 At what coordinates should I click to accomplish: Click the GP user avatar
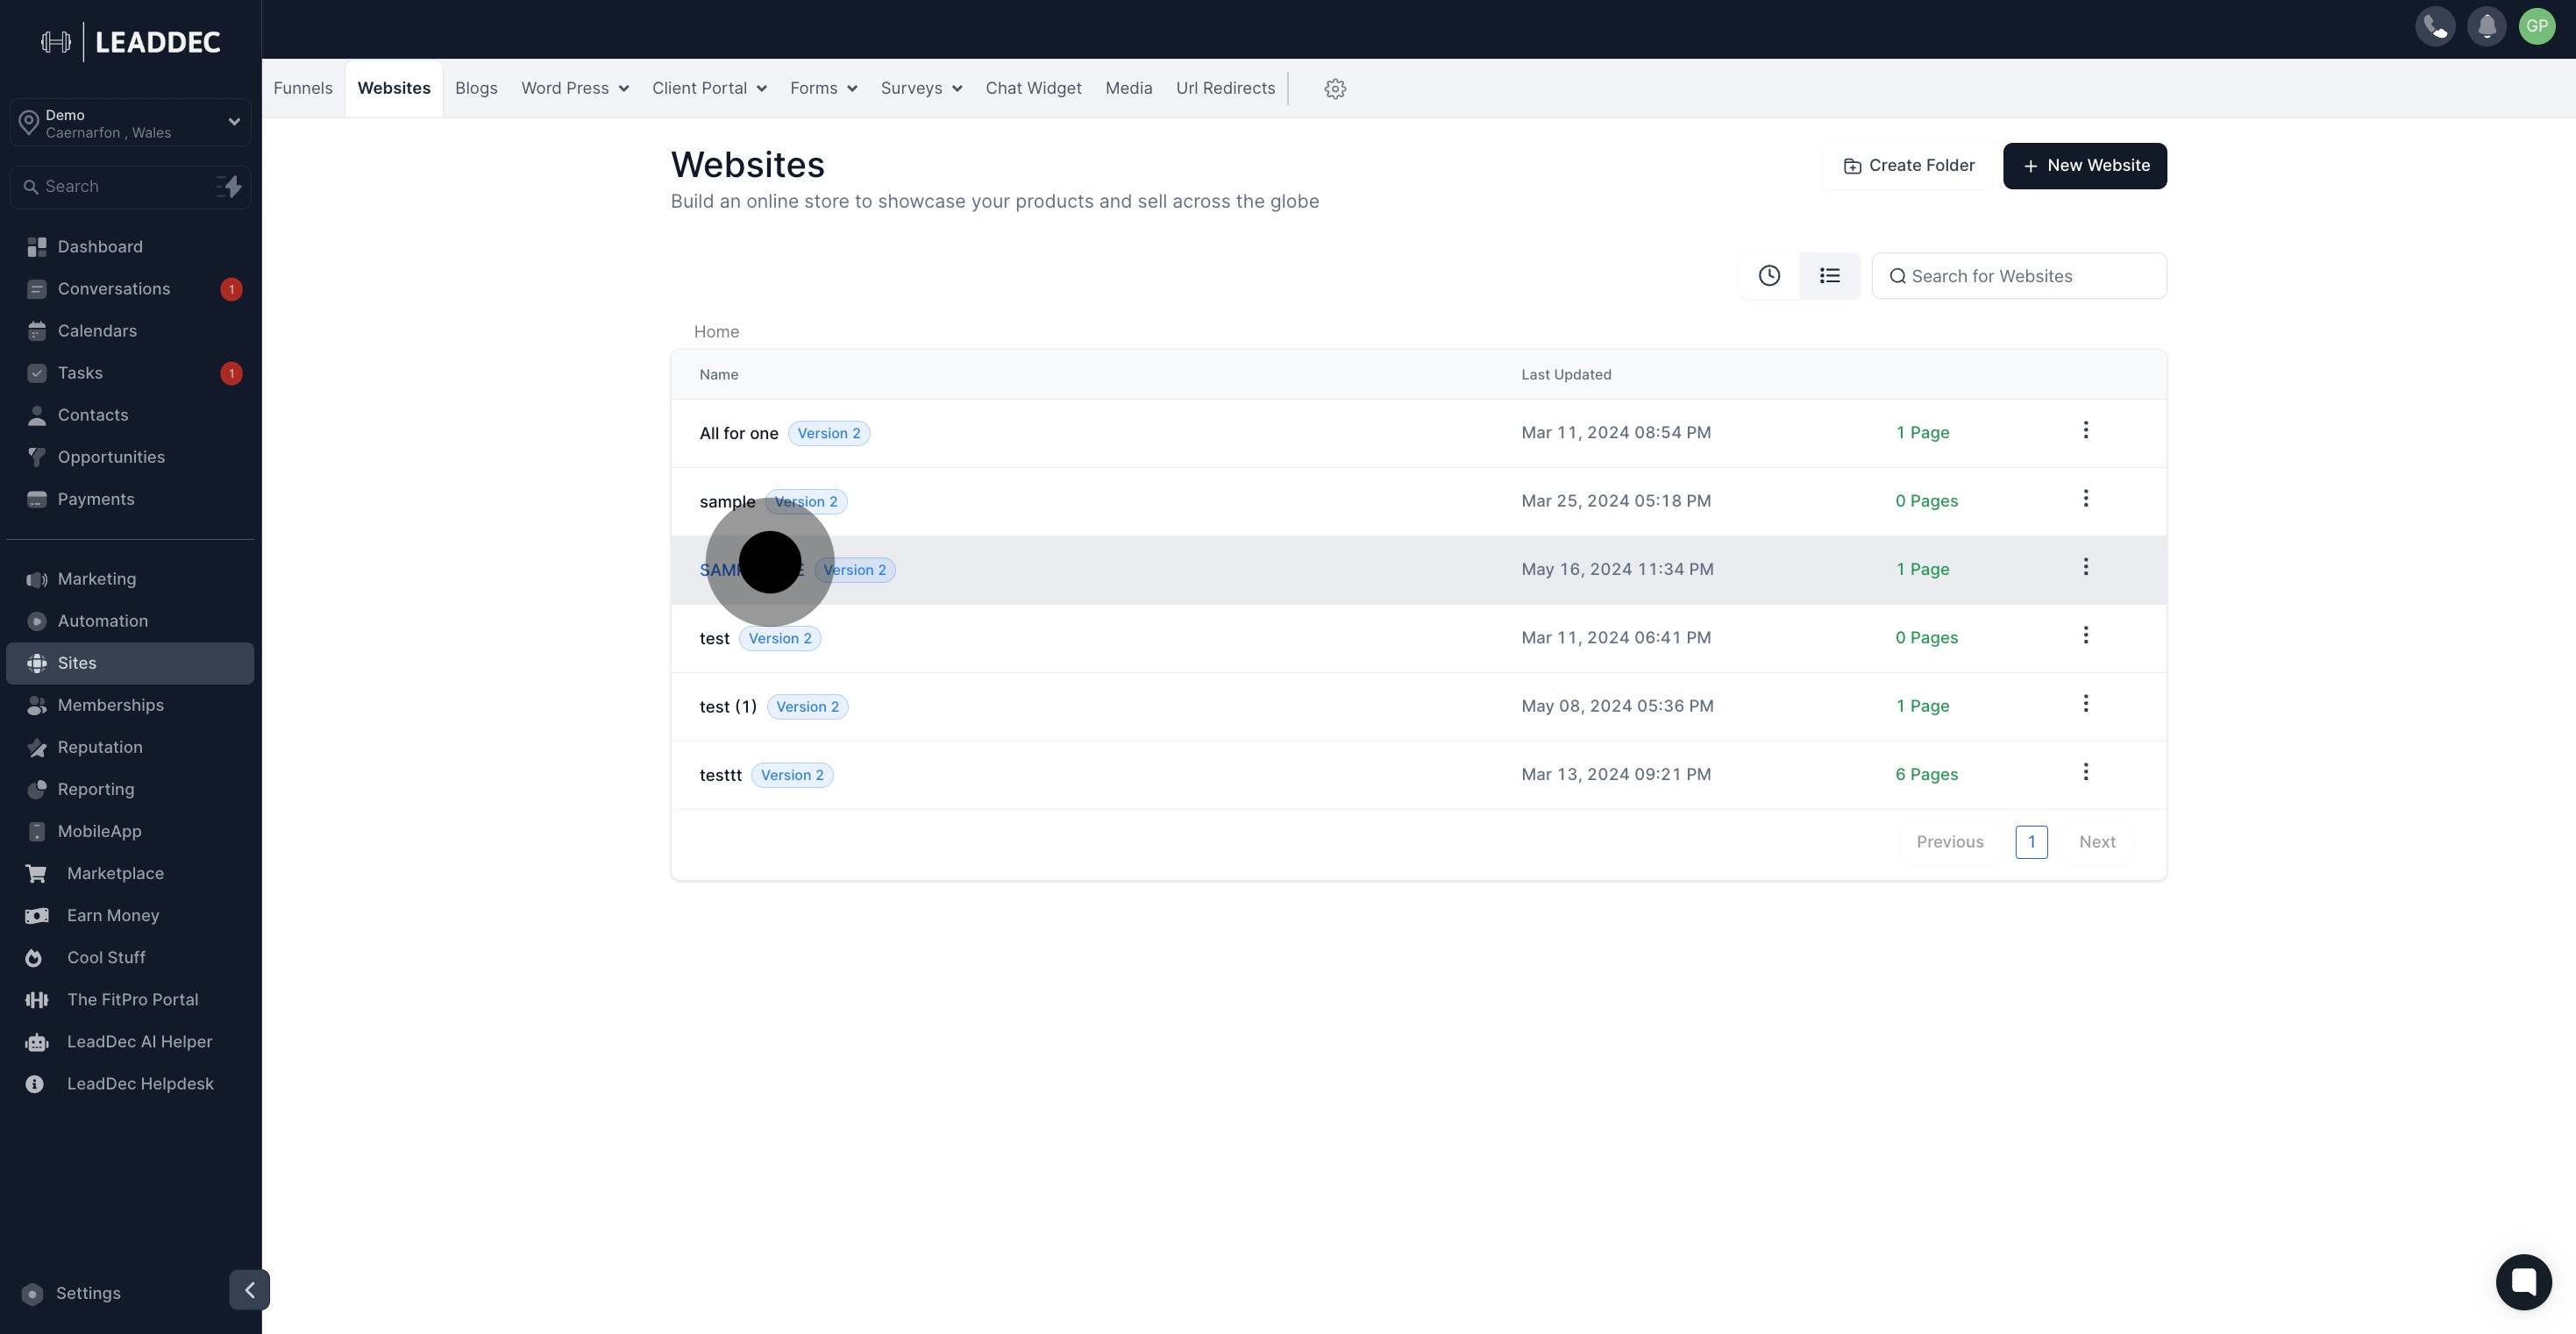click(x=2537, y=27)
